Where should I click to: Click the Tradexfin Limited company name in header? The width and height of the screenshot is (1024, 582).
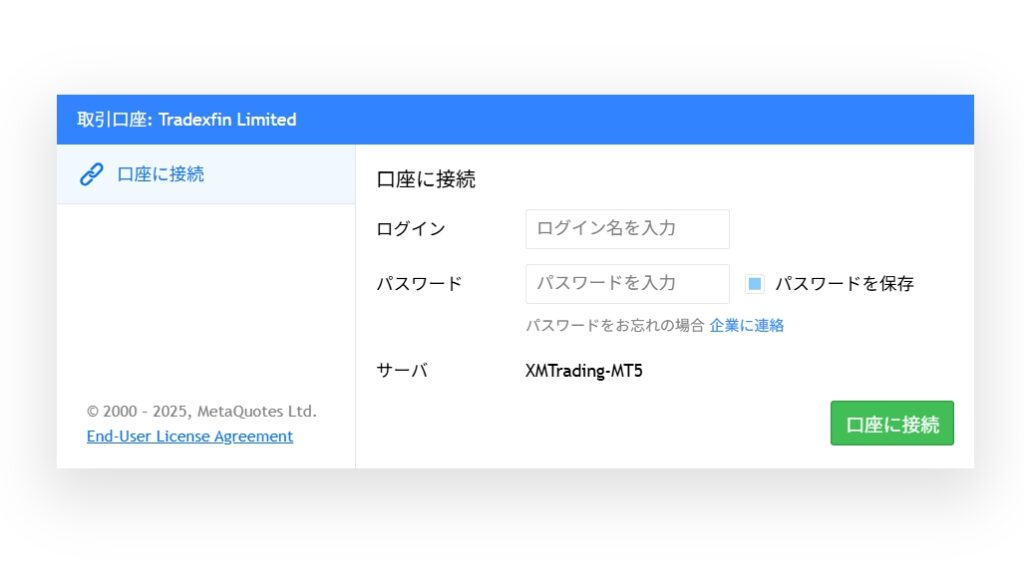(x=227, y=120)
